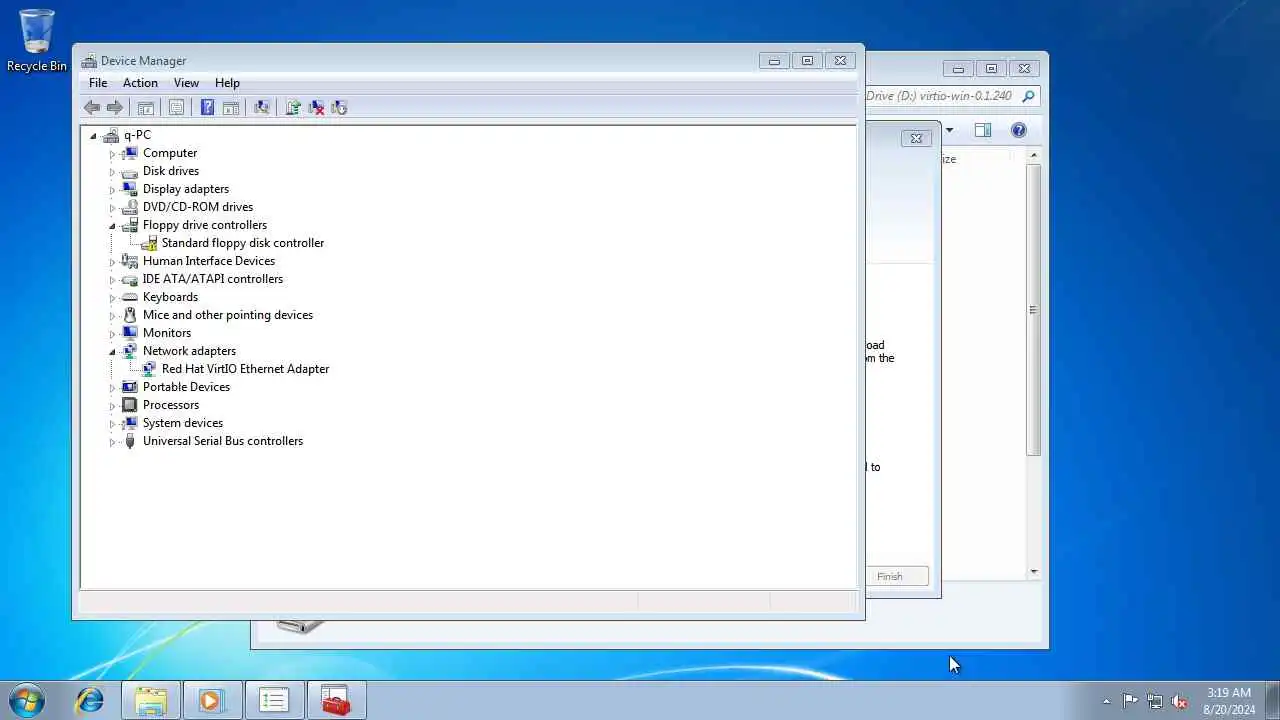The height and width of the screenshot is (720, 1280).
Task: Click the Finish button in the wizard
Action: (896, 576)
